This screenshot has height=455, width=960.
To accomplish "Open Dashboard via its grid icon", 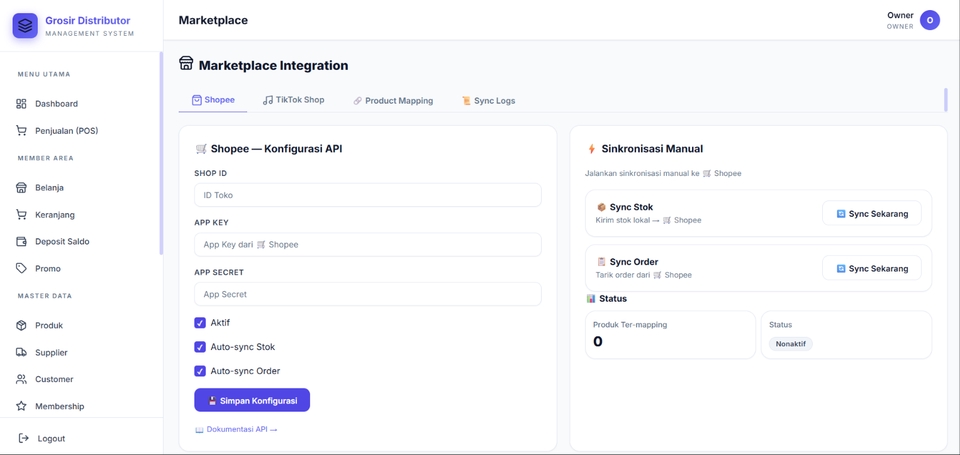I will pos(21,103).
